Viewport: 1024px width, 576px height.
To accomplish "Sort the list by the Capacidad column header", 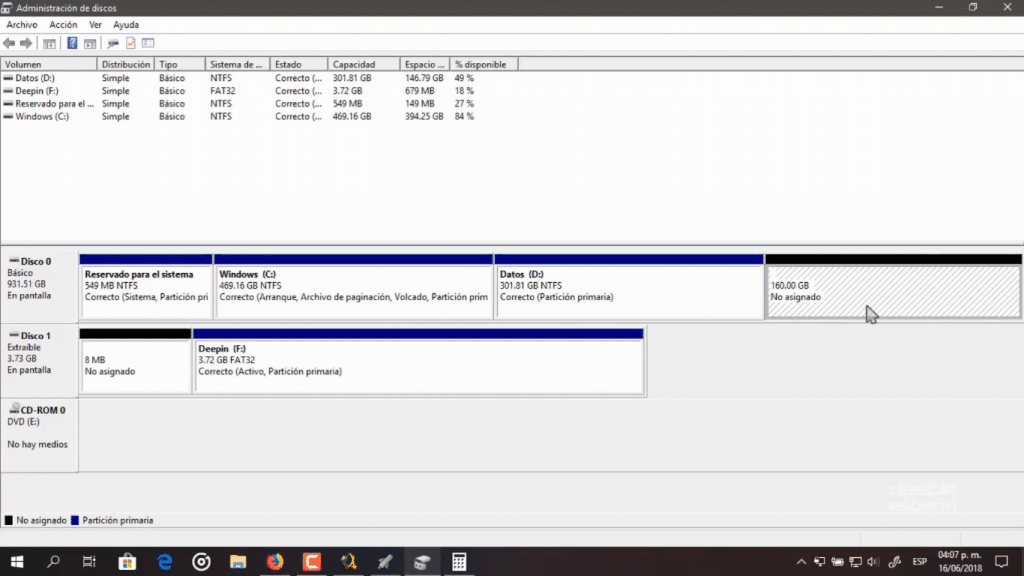I will click(x=364, y=64).
